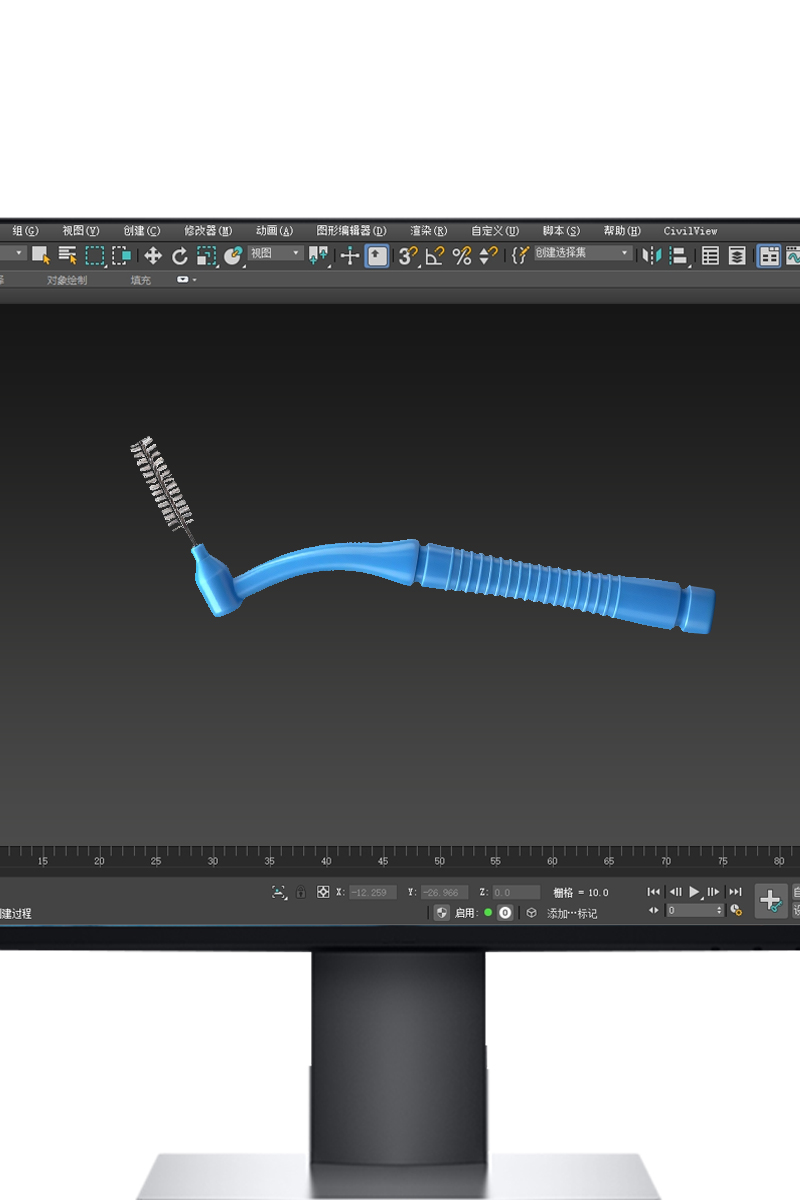This screenshot has height=1200, width=800.
Task: Click frame 50 on the timeline
Action: [x=439, y=858]
